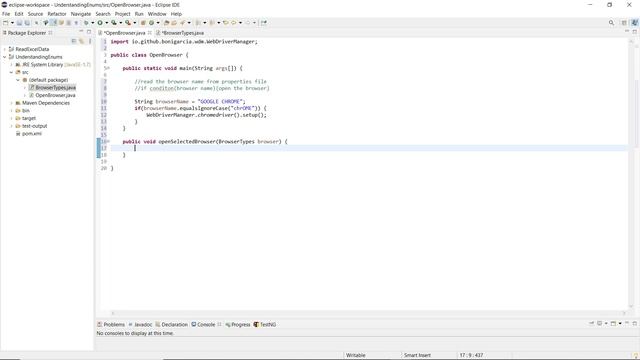Expand the test-output folder
640x360 pixels.
point(11,126)
